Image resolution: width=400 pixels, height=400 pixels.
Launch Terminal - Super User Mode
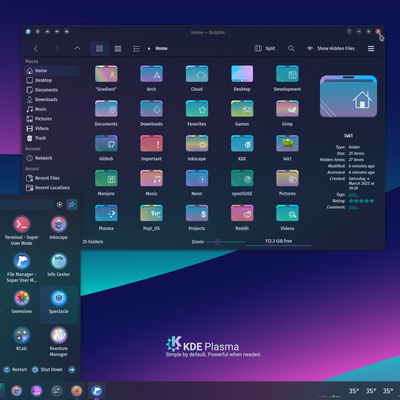coord(22,230)
